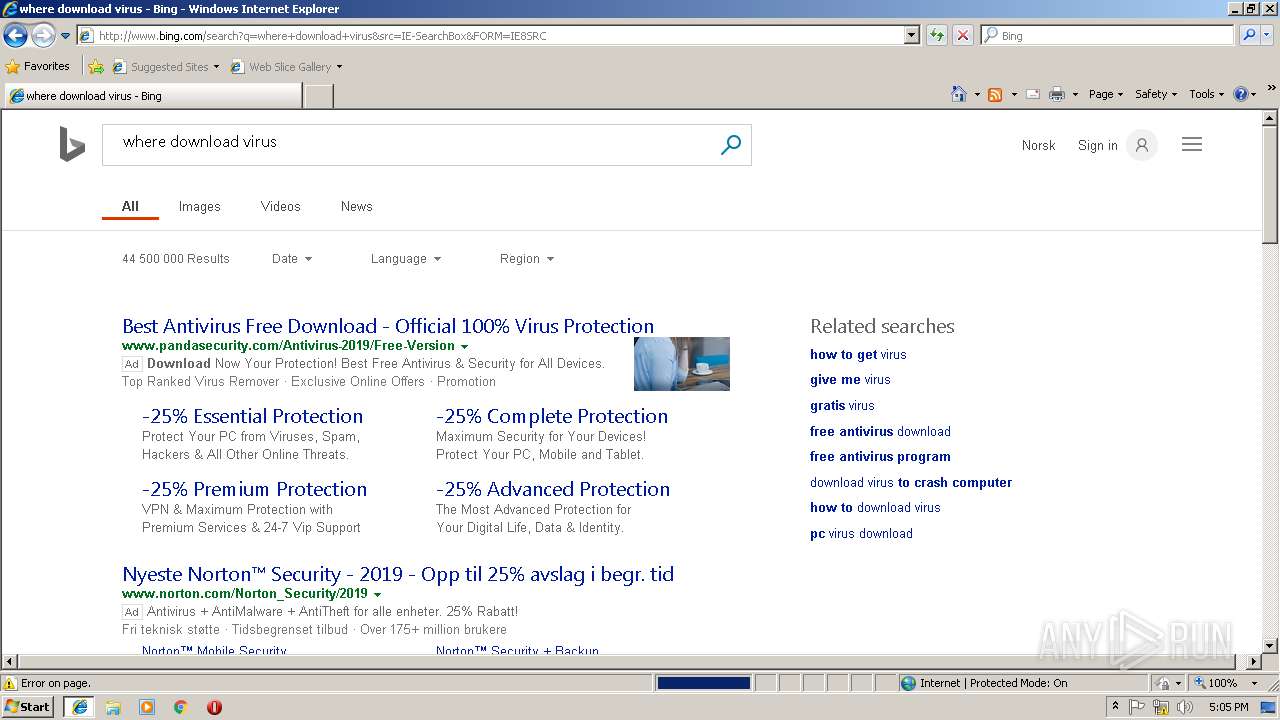Open the Page menu

(x=1106, y=94)
